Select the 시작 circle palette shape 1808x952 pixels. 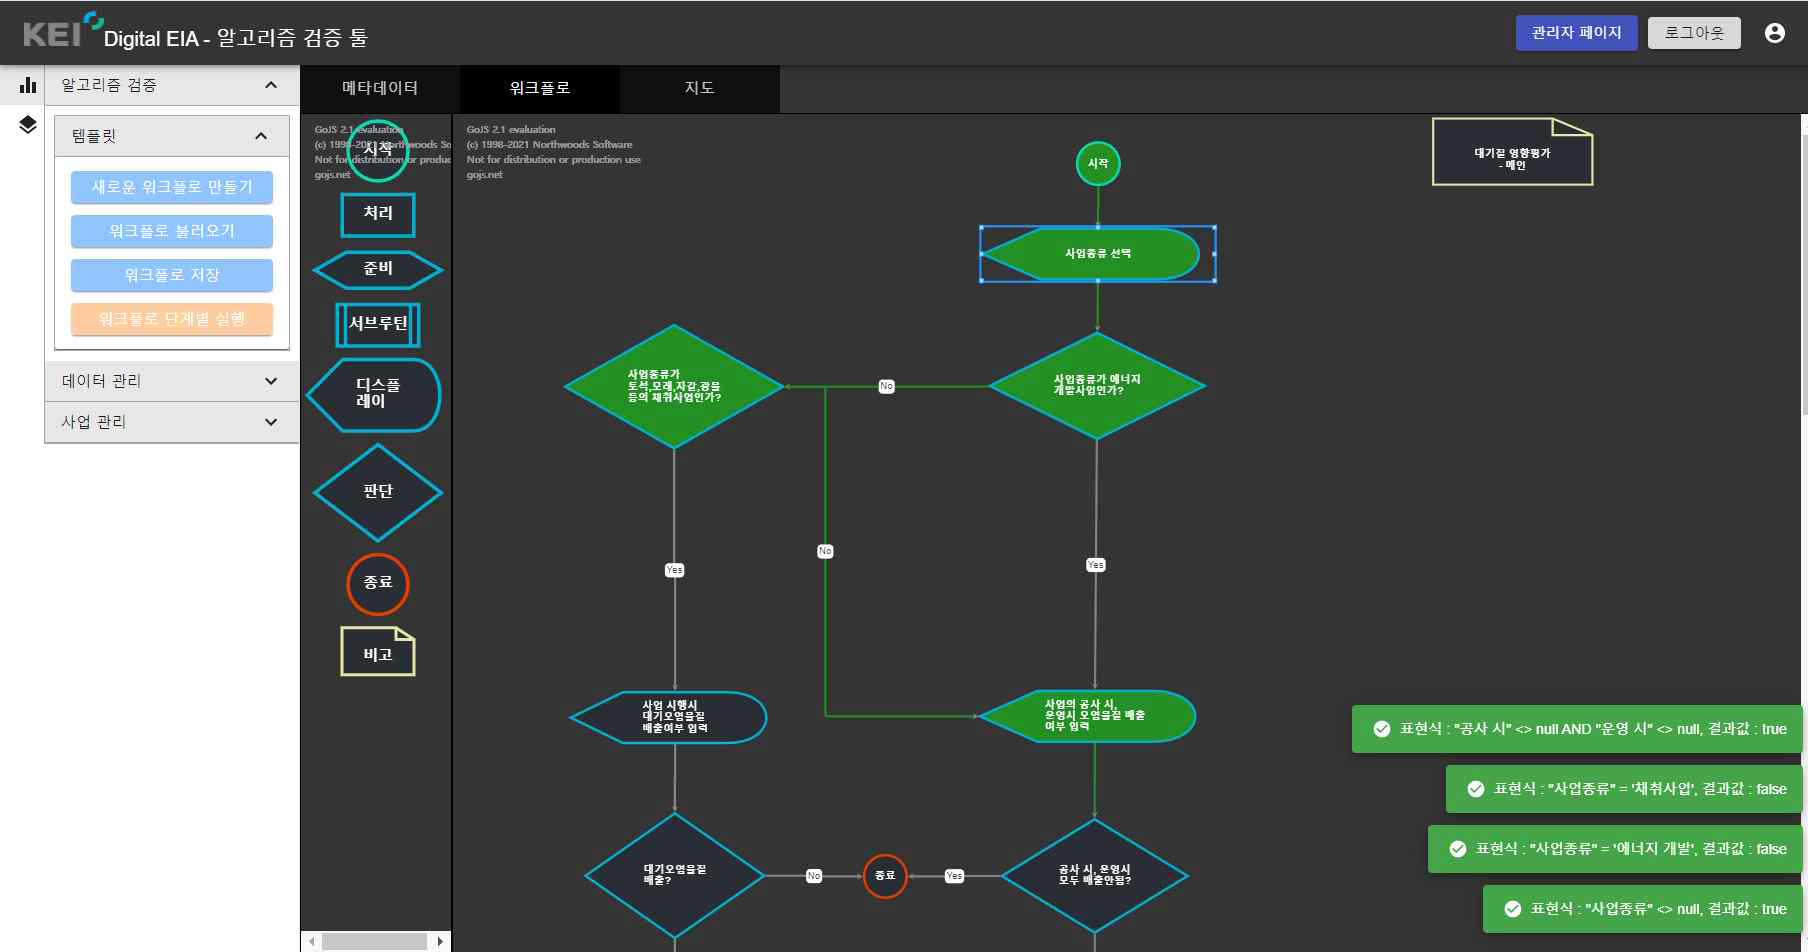point(378,150)
